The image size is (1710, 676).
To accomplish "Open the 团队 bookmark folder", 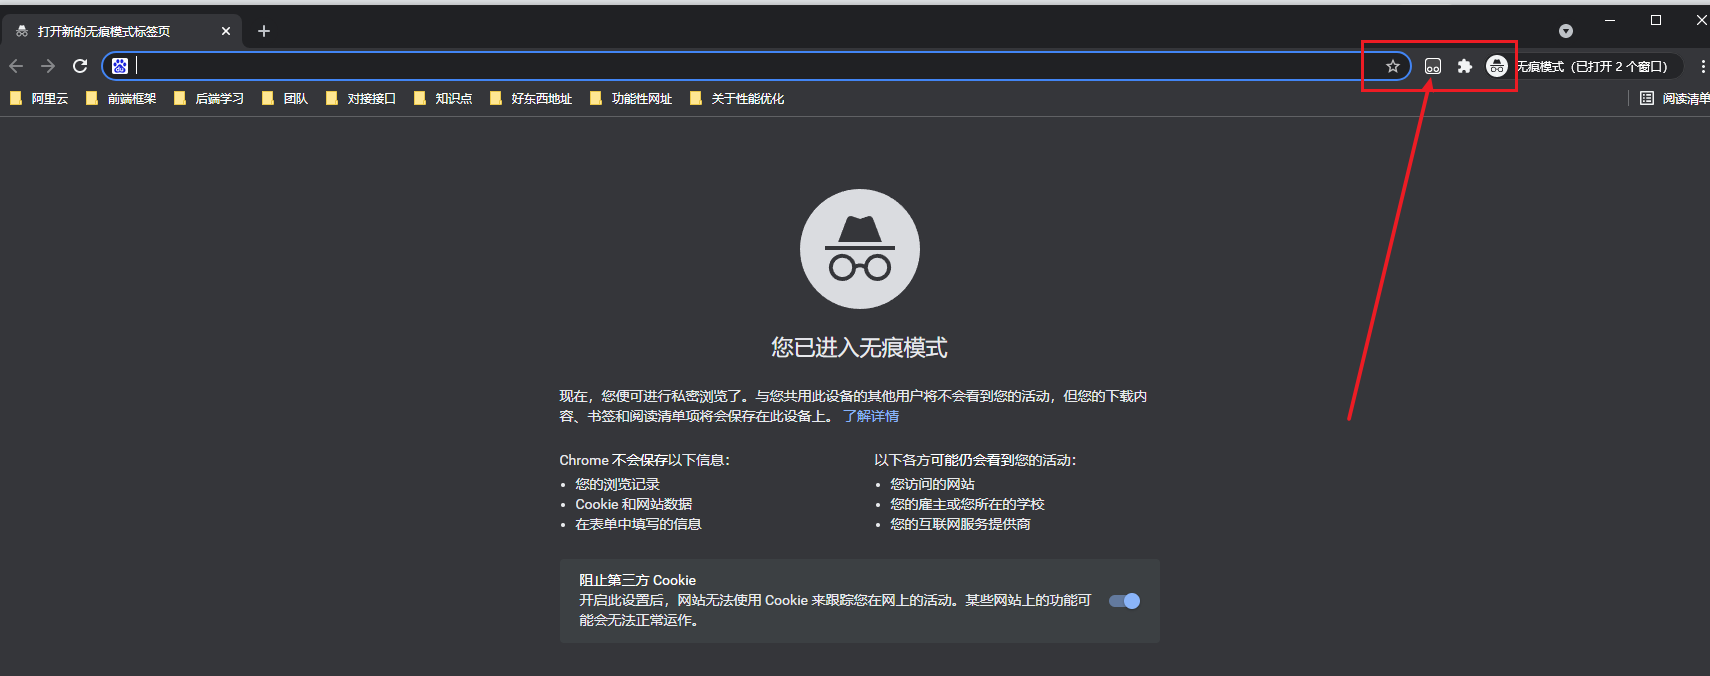I will [x=285, y=98].
